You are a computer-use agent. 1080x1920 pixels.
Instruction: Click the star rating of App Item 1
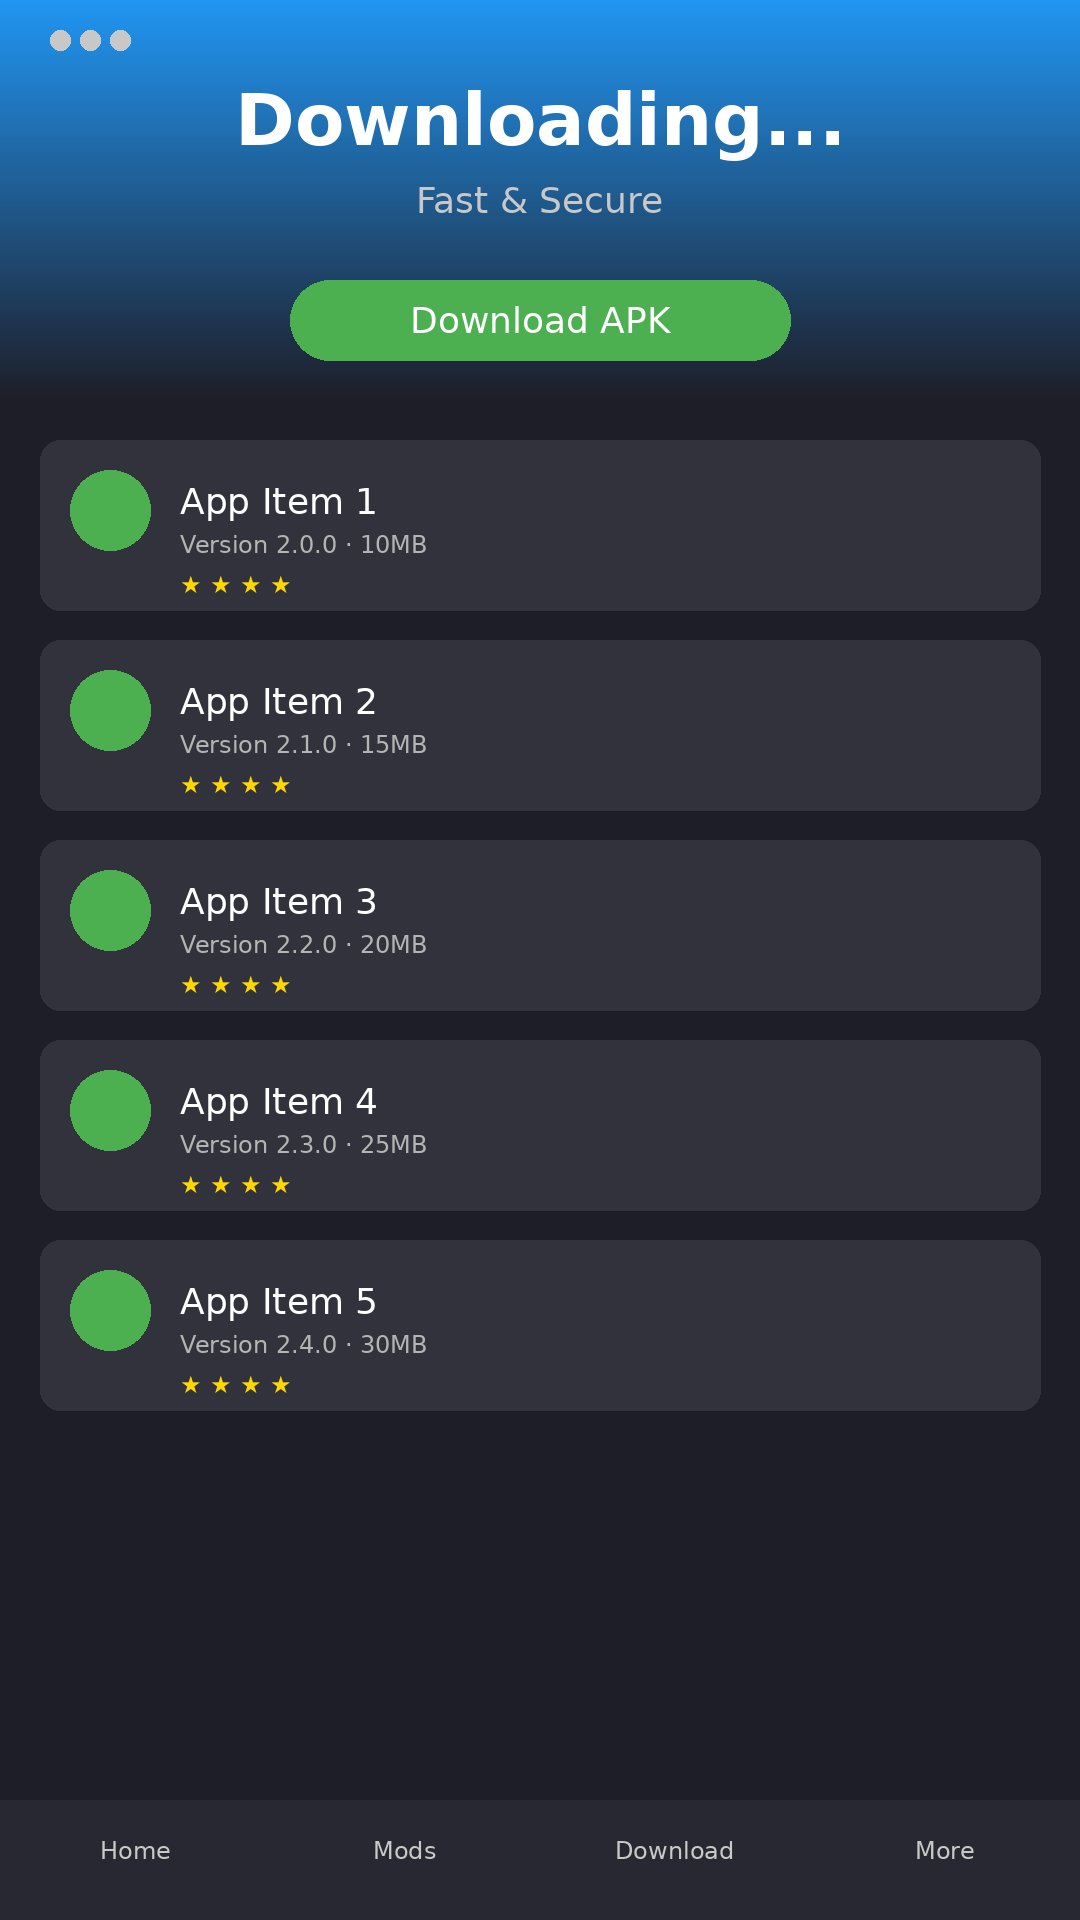tap(236, 585)
